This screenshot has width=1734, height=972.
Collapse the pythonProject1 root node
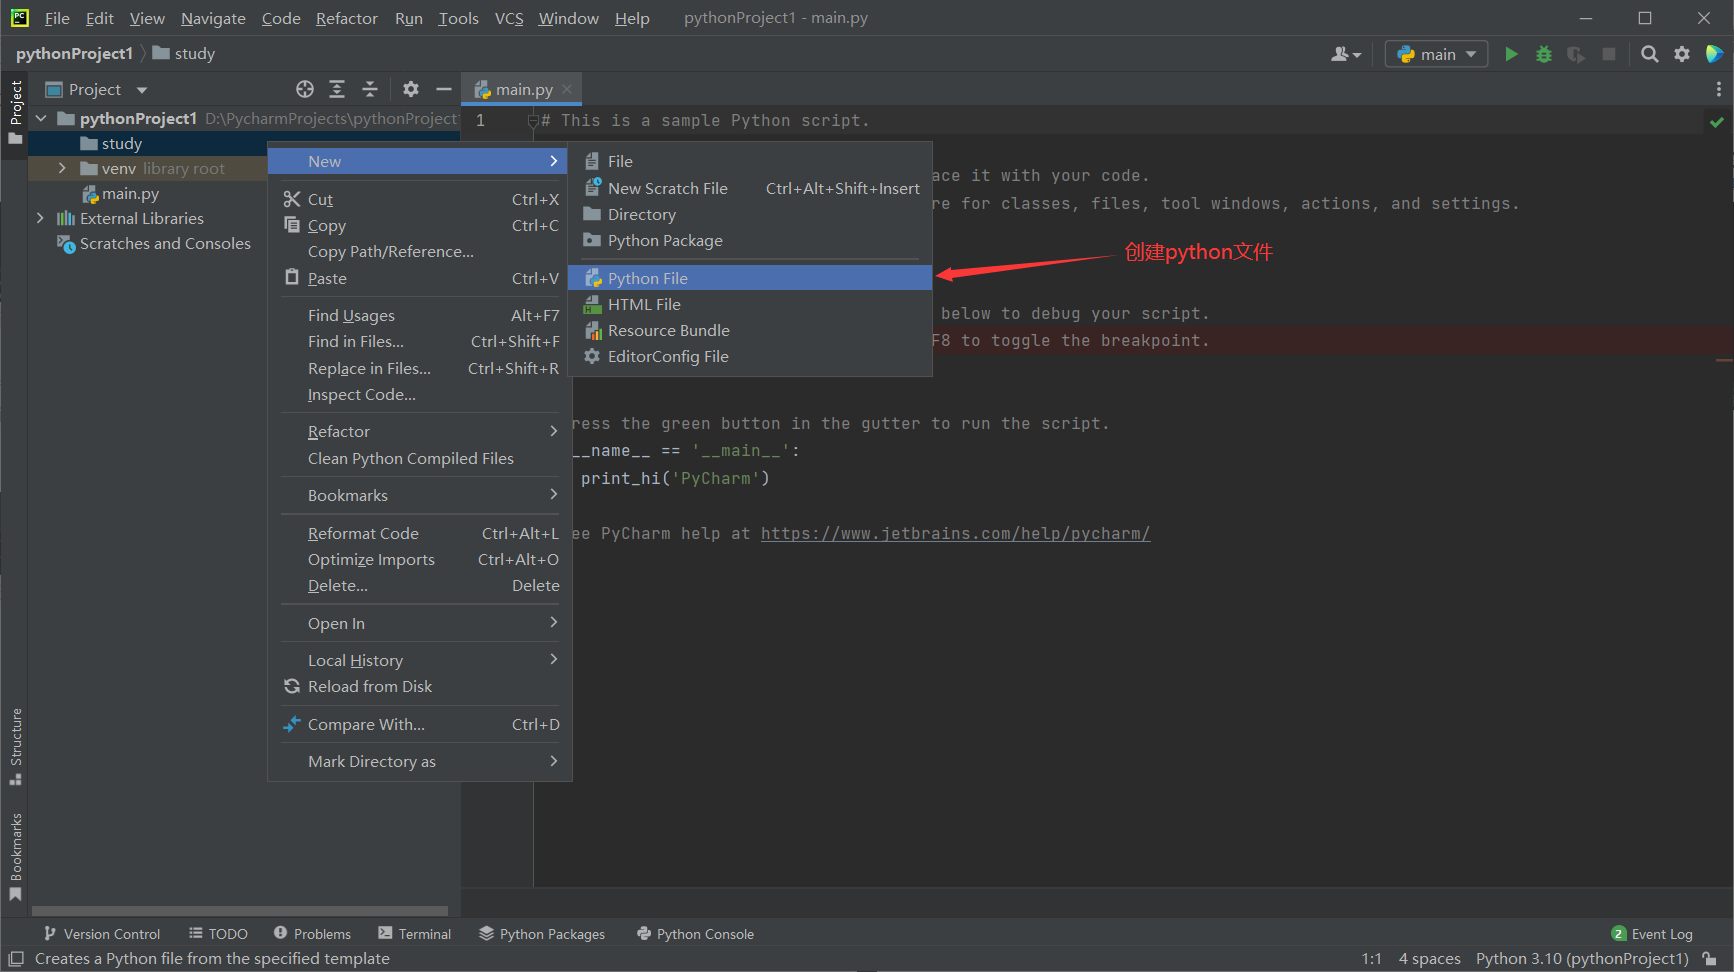tap(41, 118)
